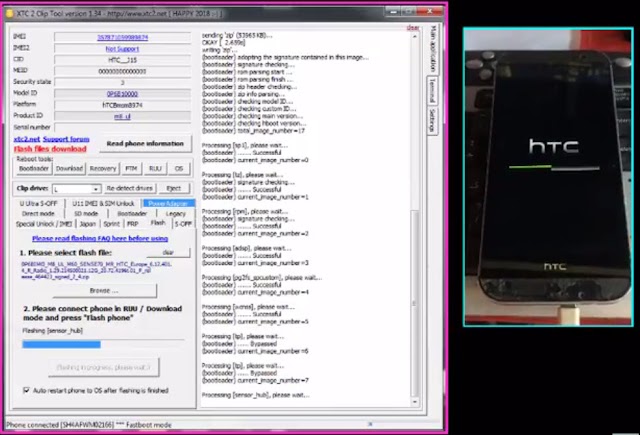Click the Download reboot button

(69, 168)
